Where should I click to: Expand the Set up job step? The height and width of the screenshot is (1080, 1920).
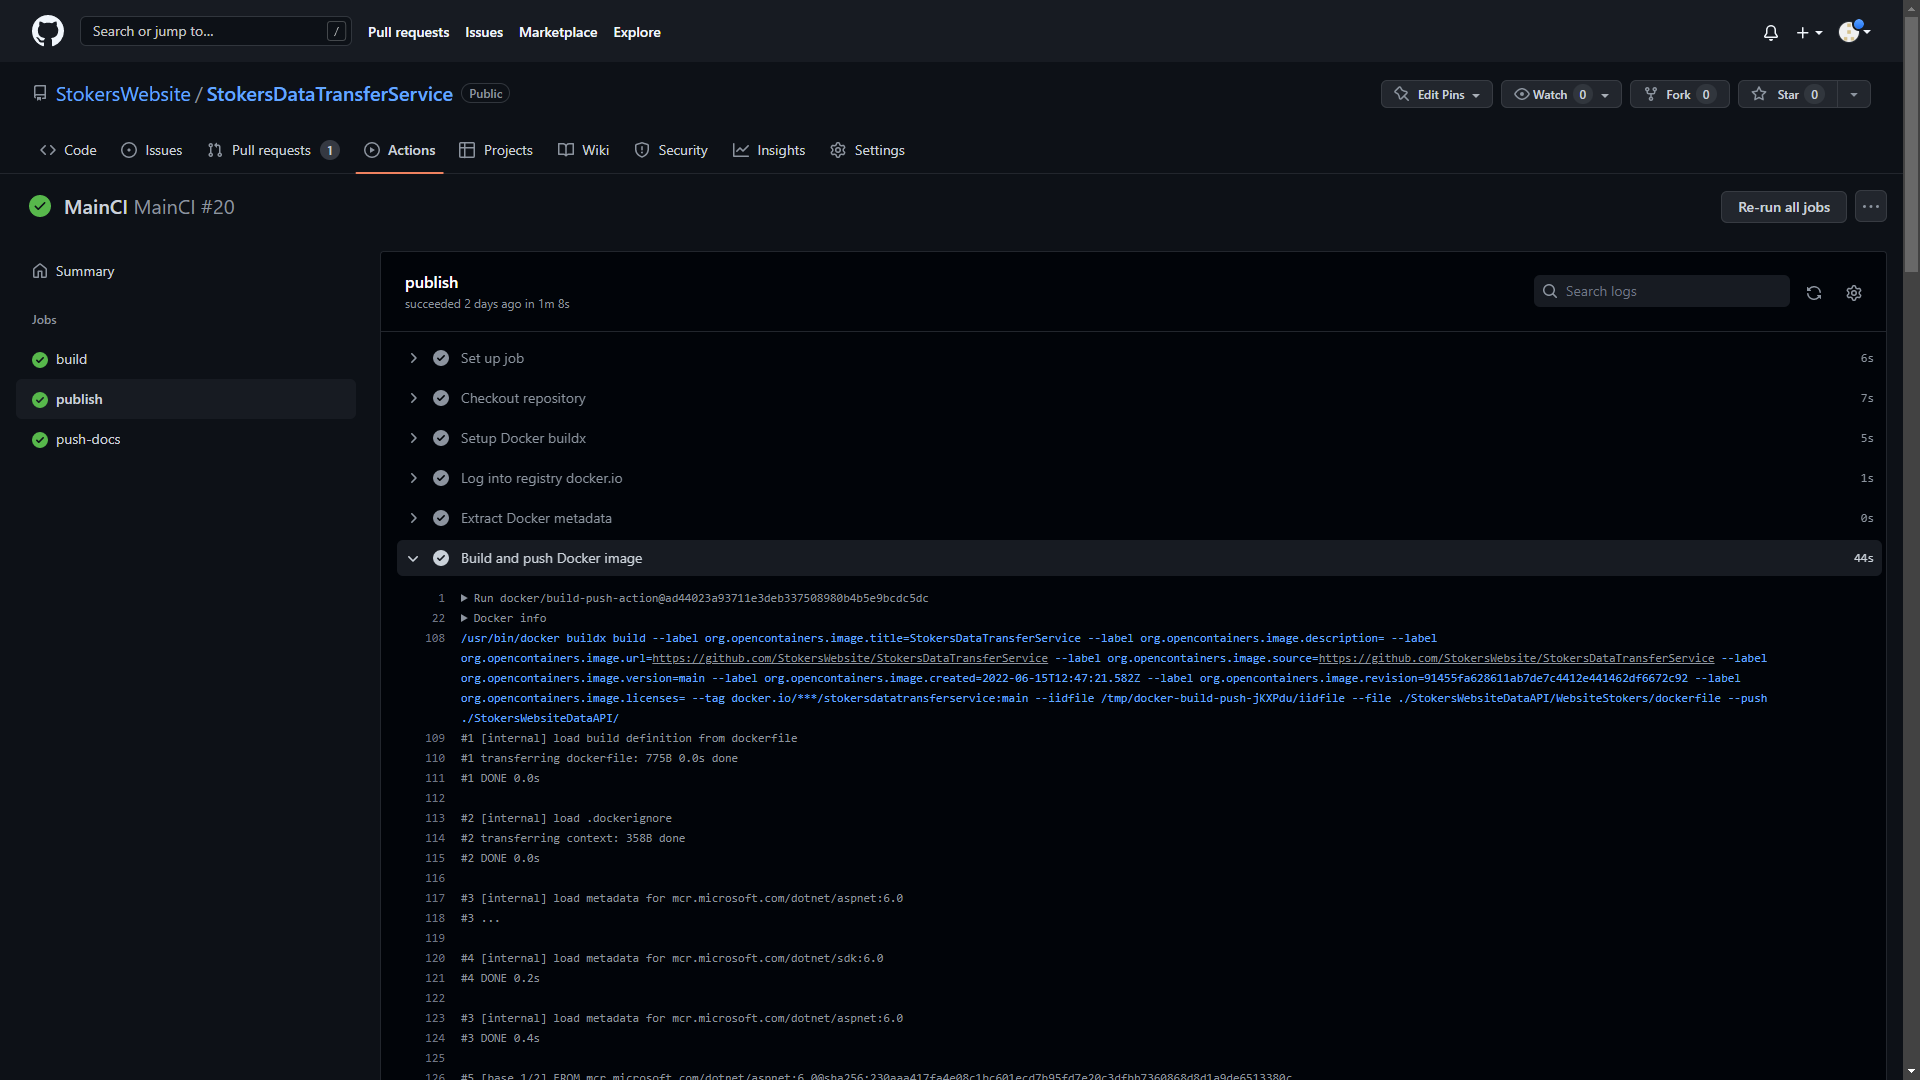(x=413, y=358)
